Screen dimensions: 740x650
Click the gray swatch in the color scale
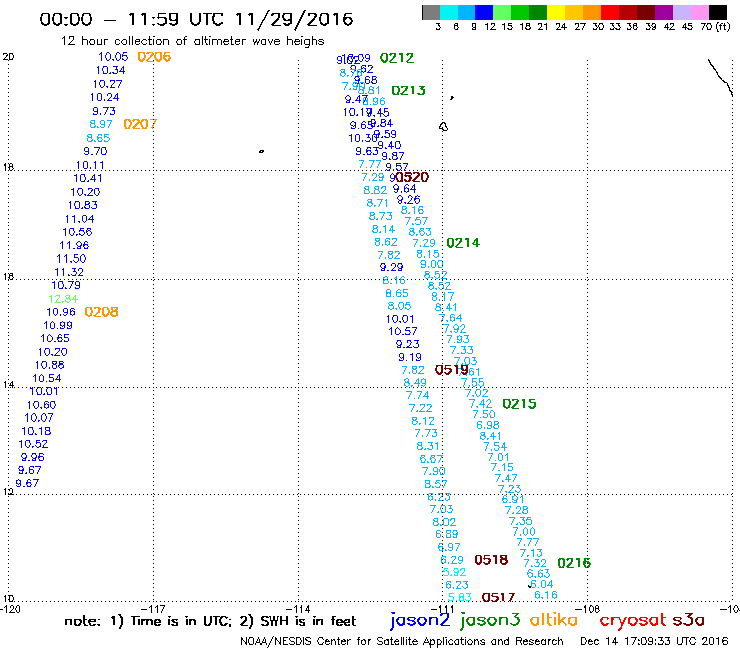(x=431, y=12)
